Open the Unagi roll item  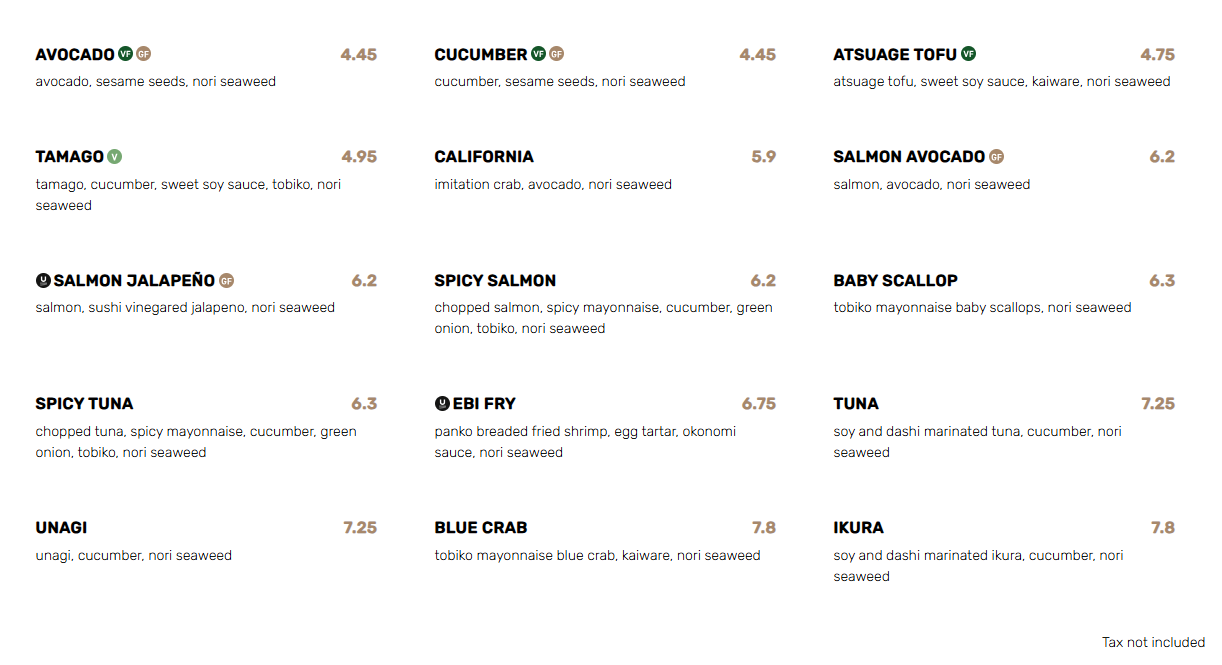point(61,528)
